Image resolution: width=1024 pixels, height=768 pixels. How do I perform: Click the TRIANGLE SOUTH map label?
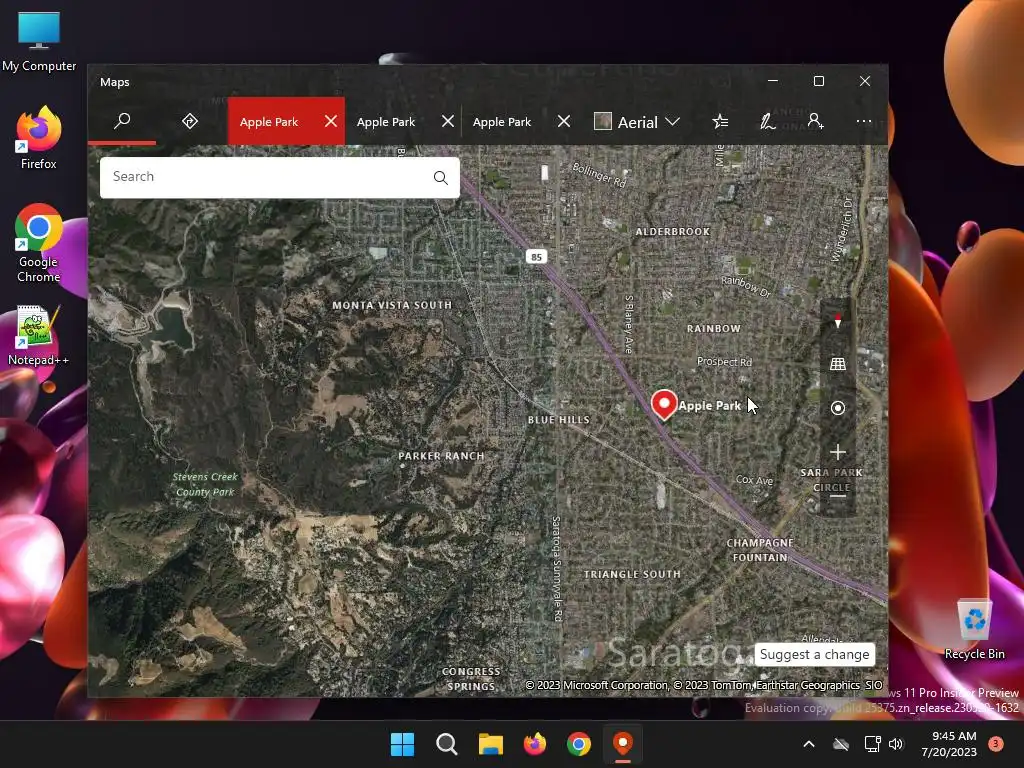coord(632,574)
